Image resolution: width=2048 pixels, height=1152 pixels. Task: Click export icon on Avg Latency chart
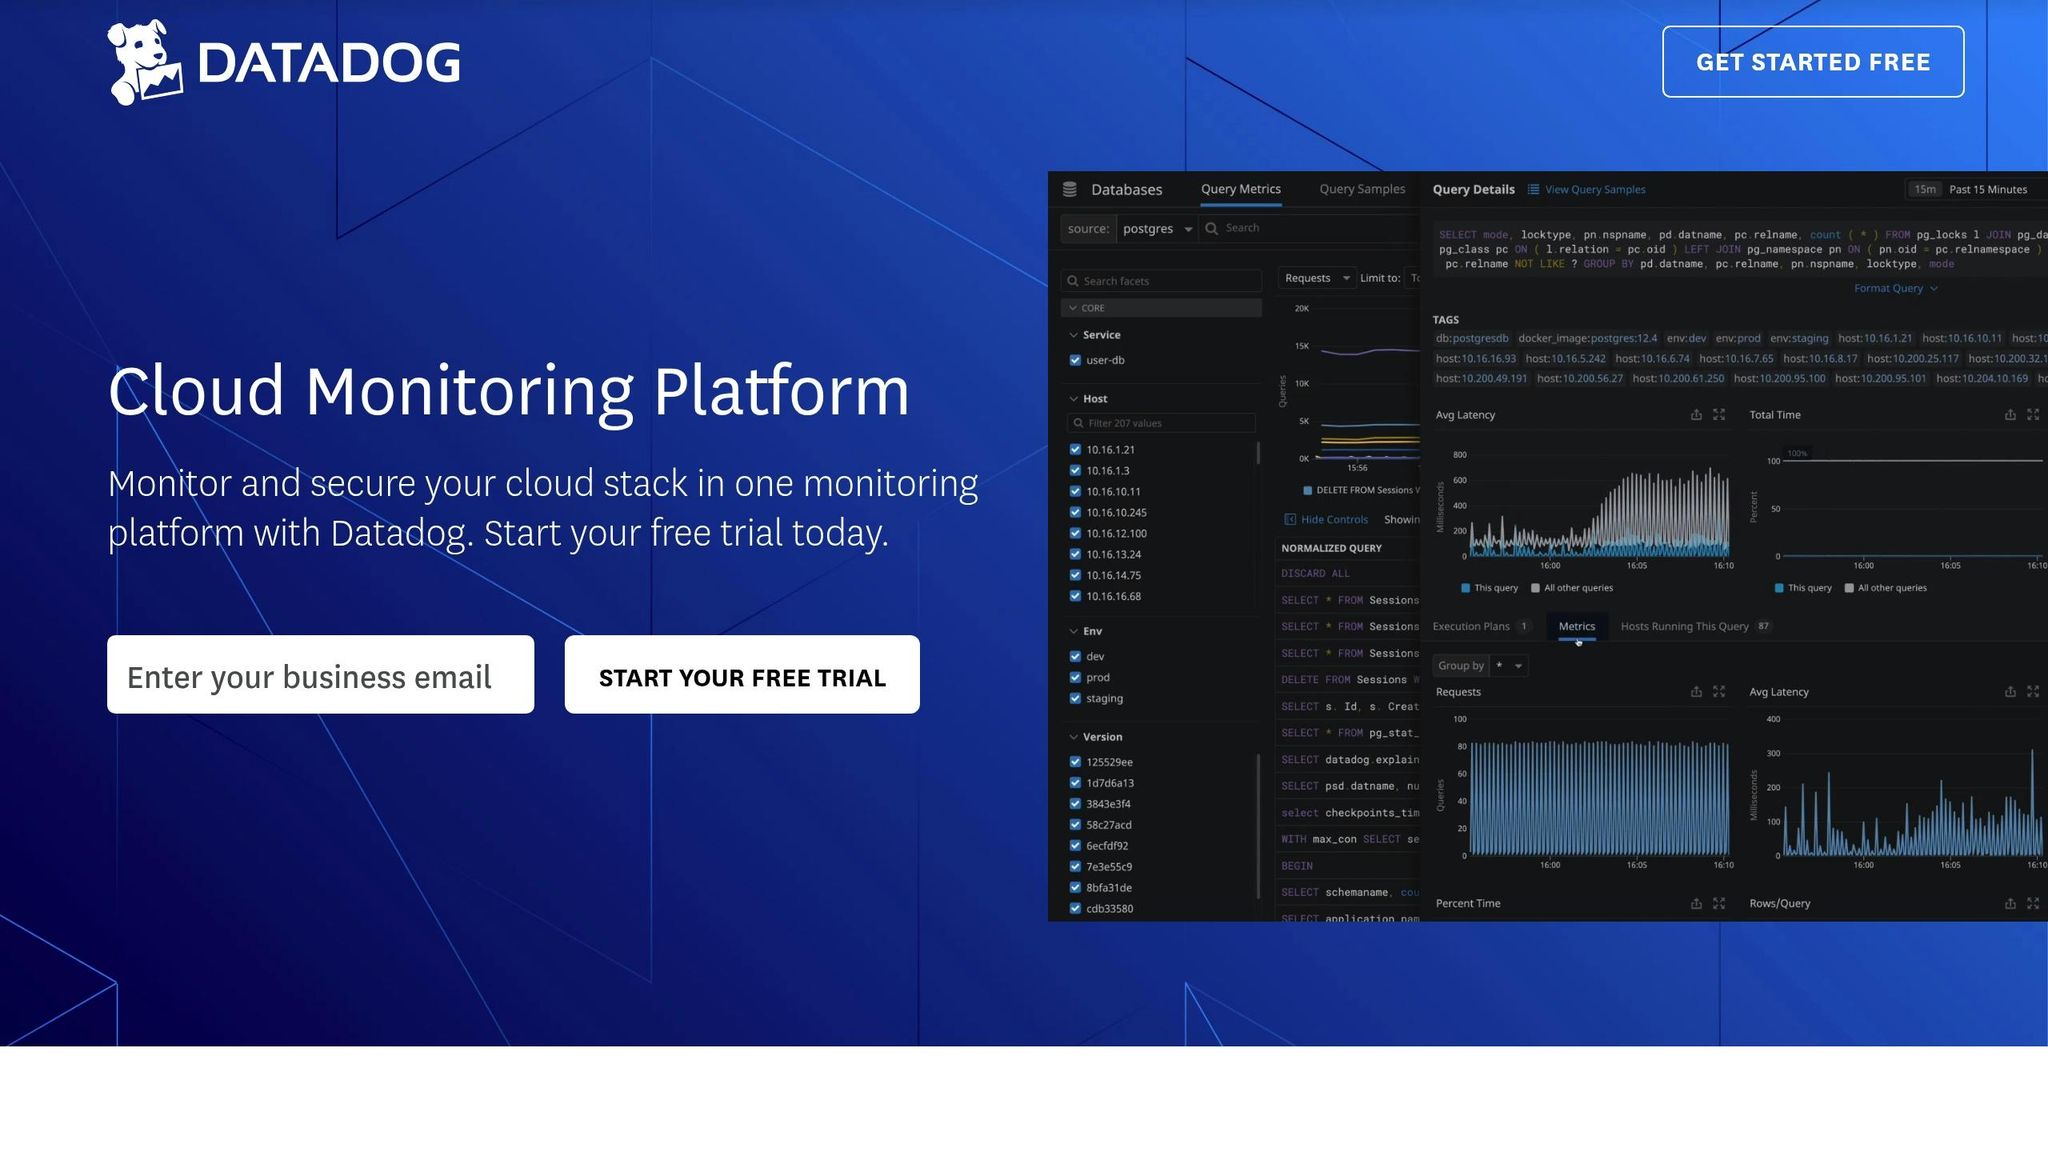pyautogui.click(x=1696, y=415)
